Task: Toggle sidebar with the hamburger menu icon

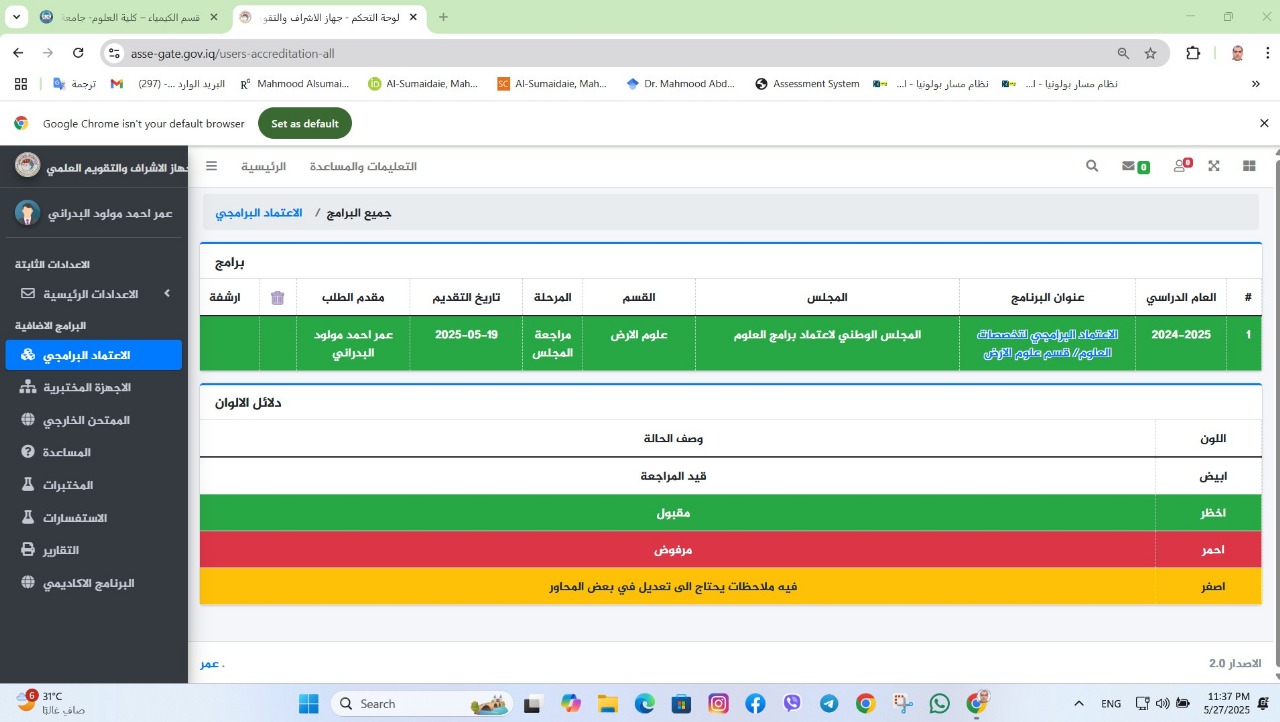Action: coord(212,166)
